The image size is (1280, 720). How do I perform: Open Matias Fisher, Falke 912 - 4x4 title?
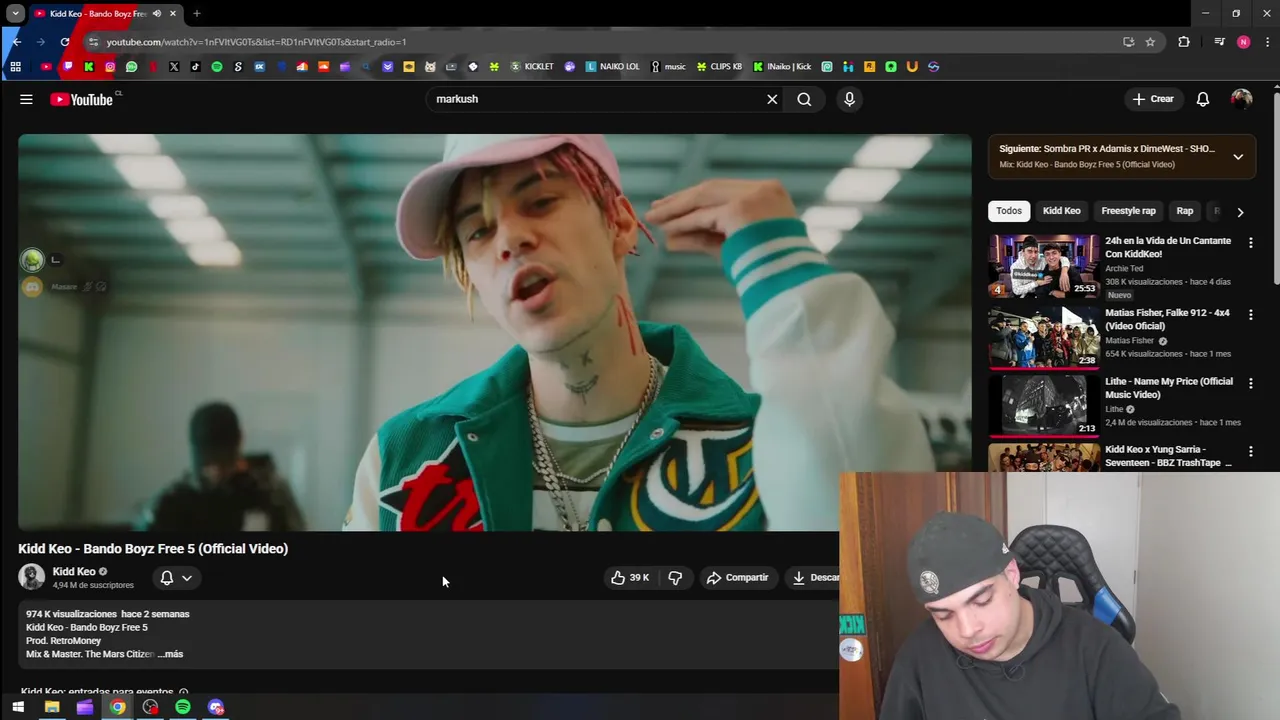(1167, 319)
